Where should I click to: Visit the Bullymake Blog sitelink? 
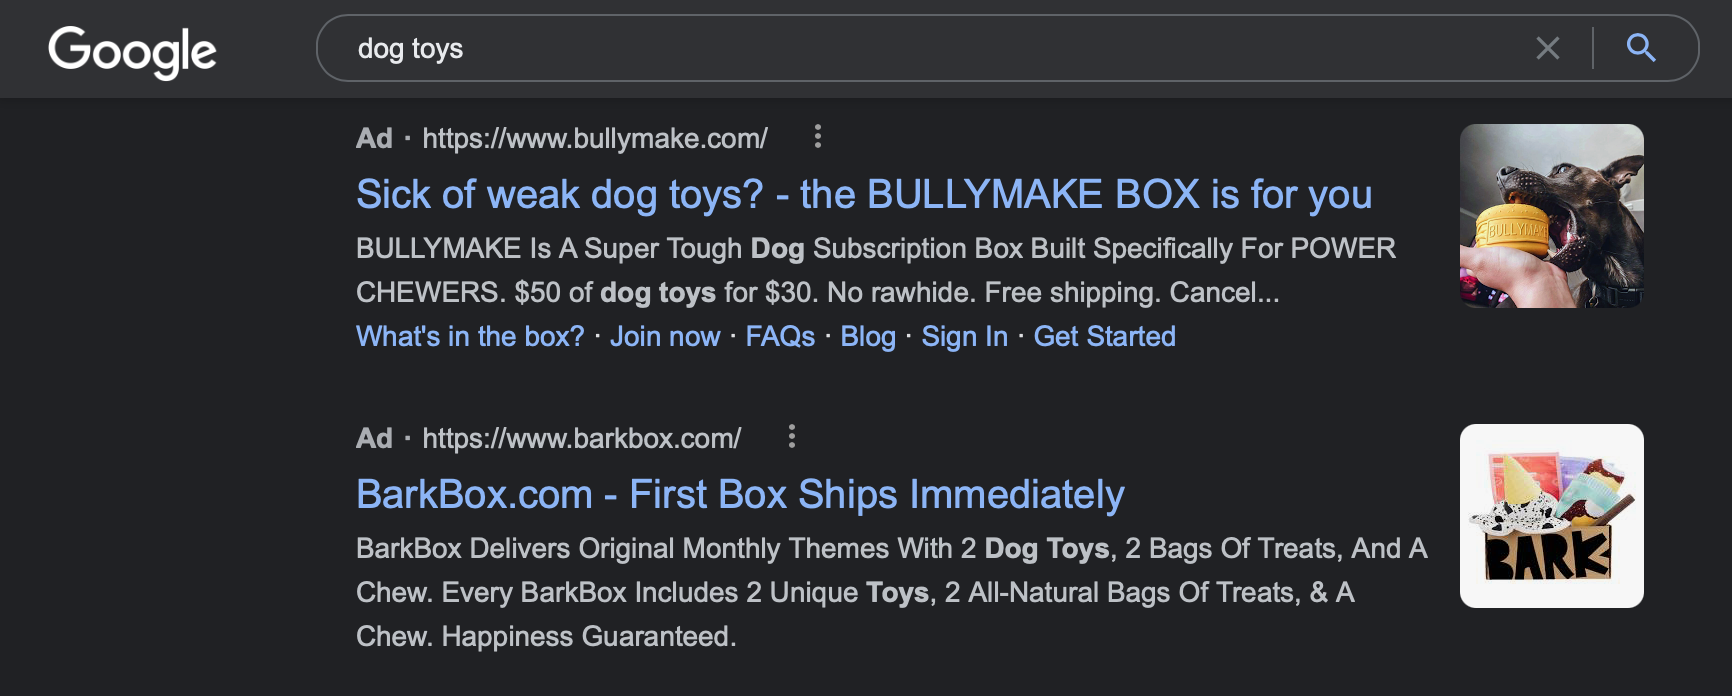(869, 337)
